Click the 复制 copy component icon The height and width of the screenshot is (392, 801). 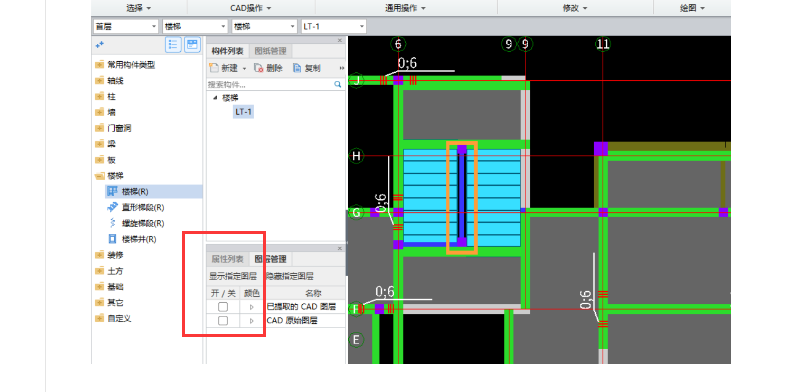[297, 68]
